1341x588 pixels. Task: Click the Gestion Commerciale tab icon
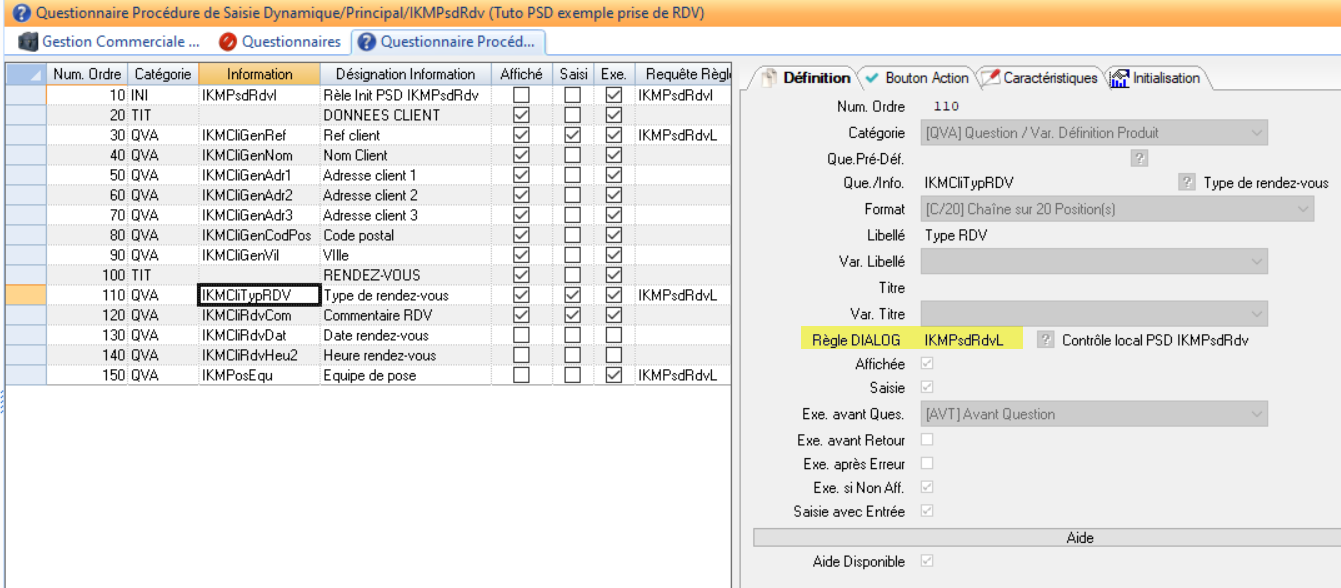28,42
